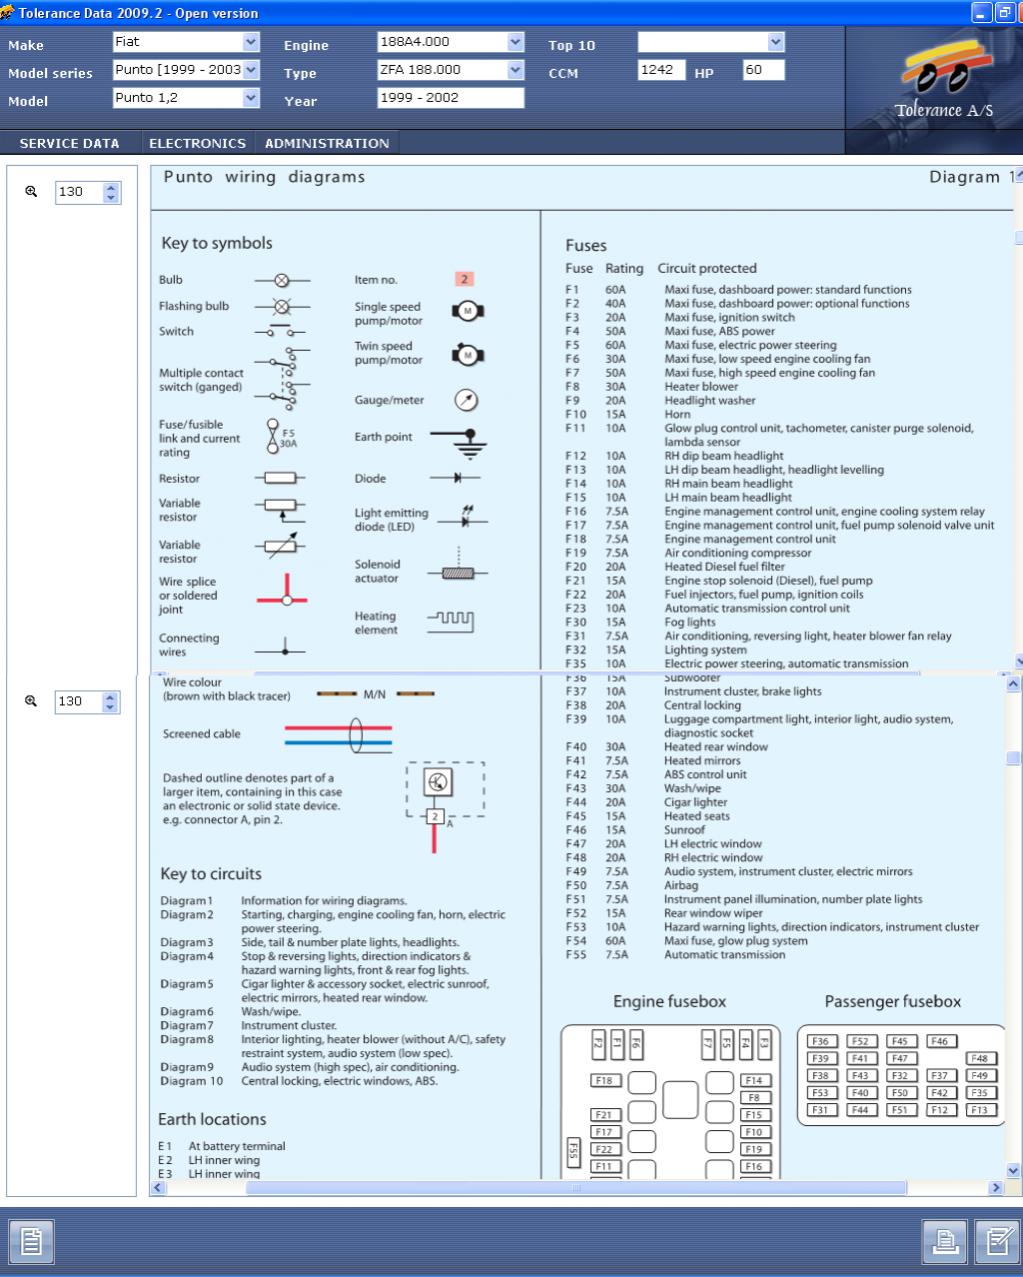Image resolution: width=1023 pixels, height=1277 pixels.
Task: Click the 'Punto wiring diagrams' title
Action: click(264, 177)
